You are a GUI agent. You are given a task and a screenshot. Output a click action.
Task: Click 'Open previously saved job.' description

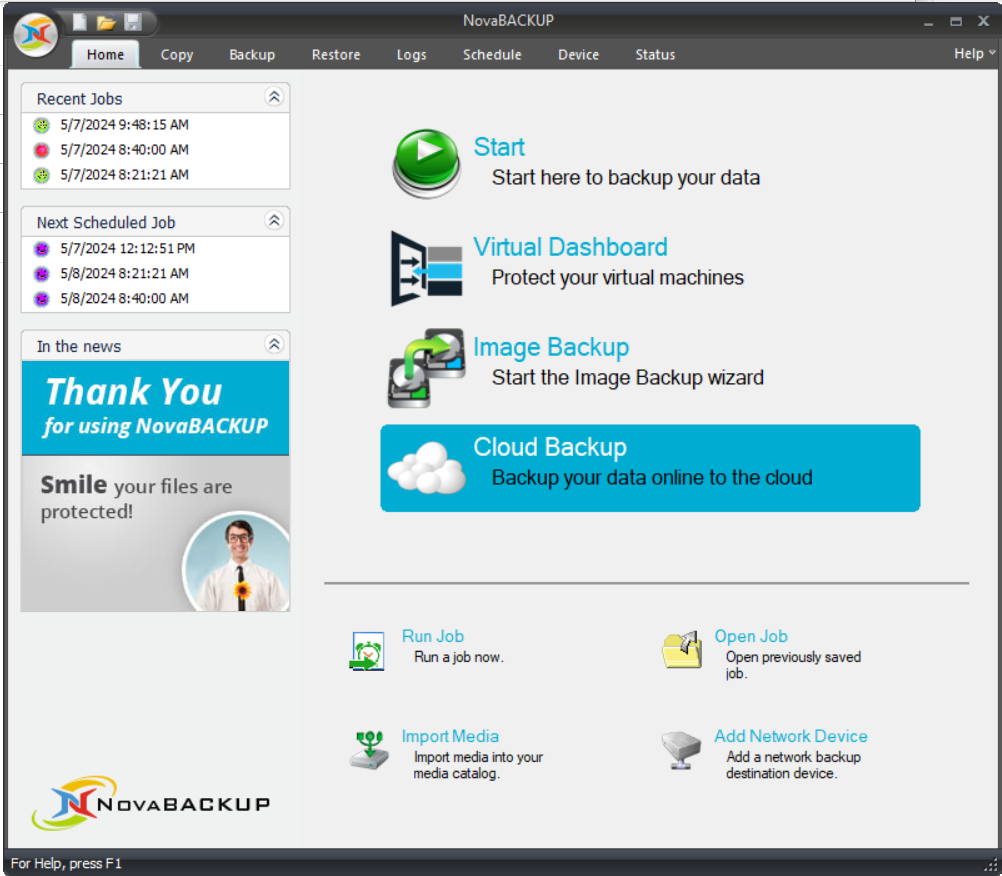click(793, 665)
